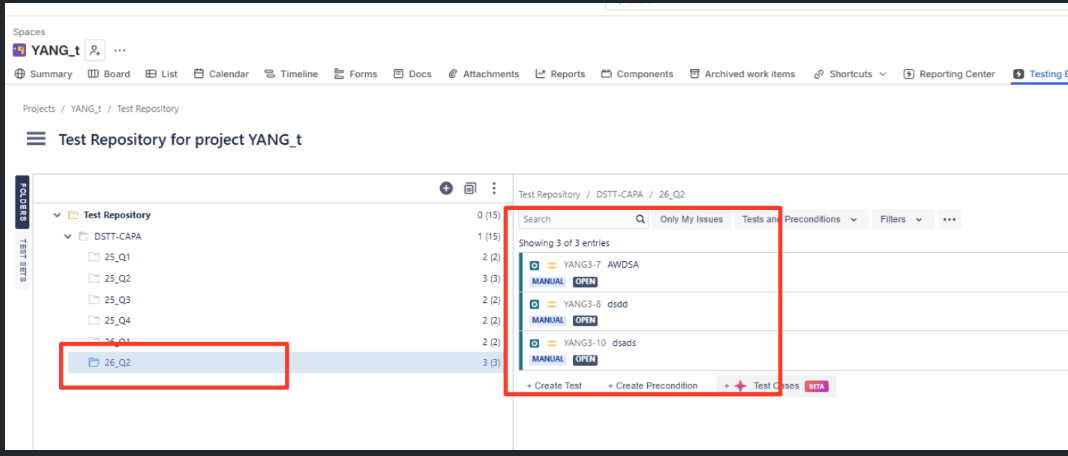Open the YANG3-10 issue link

[584, 343]
